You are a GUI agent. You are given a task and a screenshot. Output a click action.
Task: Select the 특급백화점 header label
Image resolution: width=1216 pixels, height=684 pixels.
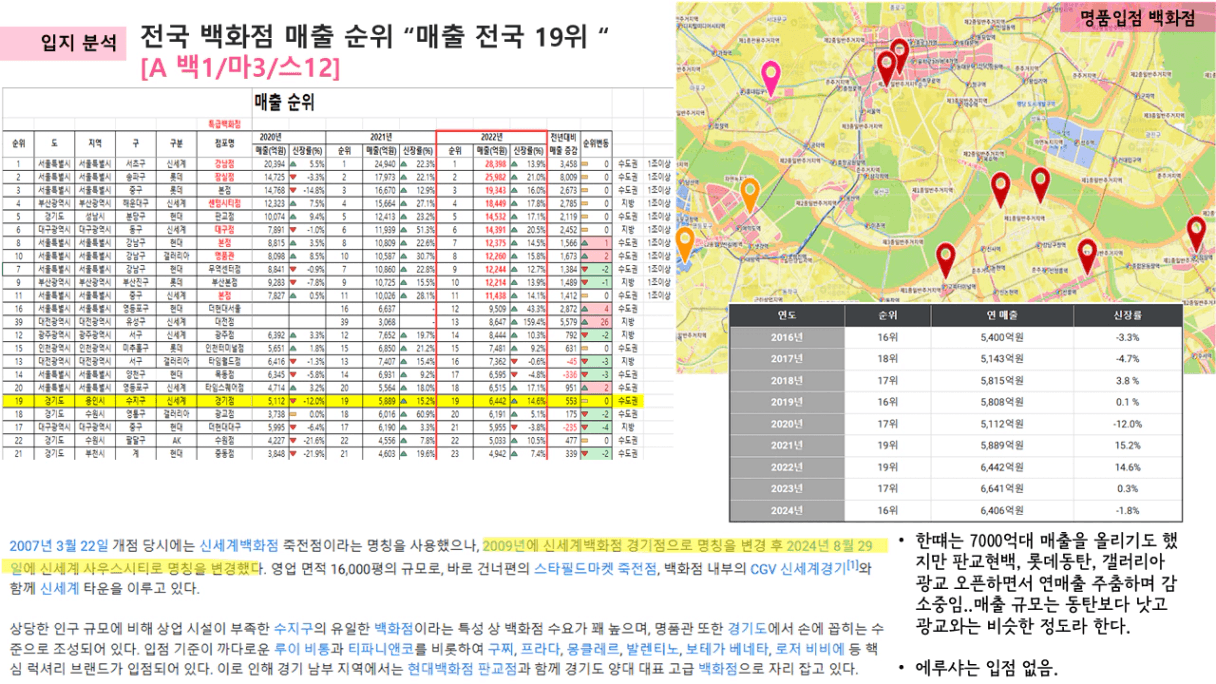coord(224,124)
